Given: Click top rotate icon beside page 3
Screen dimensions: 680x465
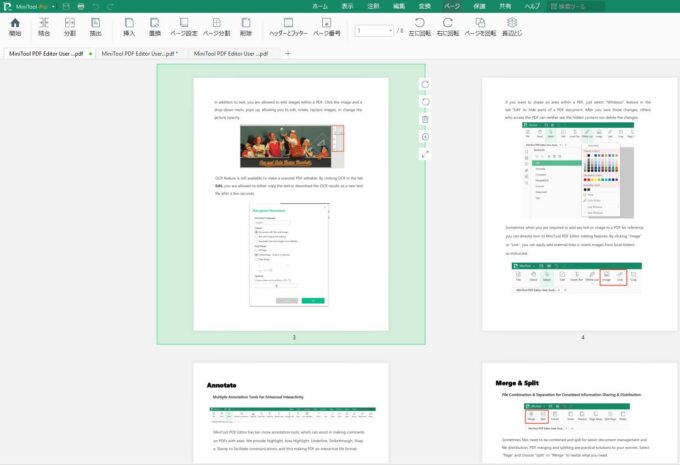Looking at the screenshot, I should pyautogui.click(x=425, y=85).
